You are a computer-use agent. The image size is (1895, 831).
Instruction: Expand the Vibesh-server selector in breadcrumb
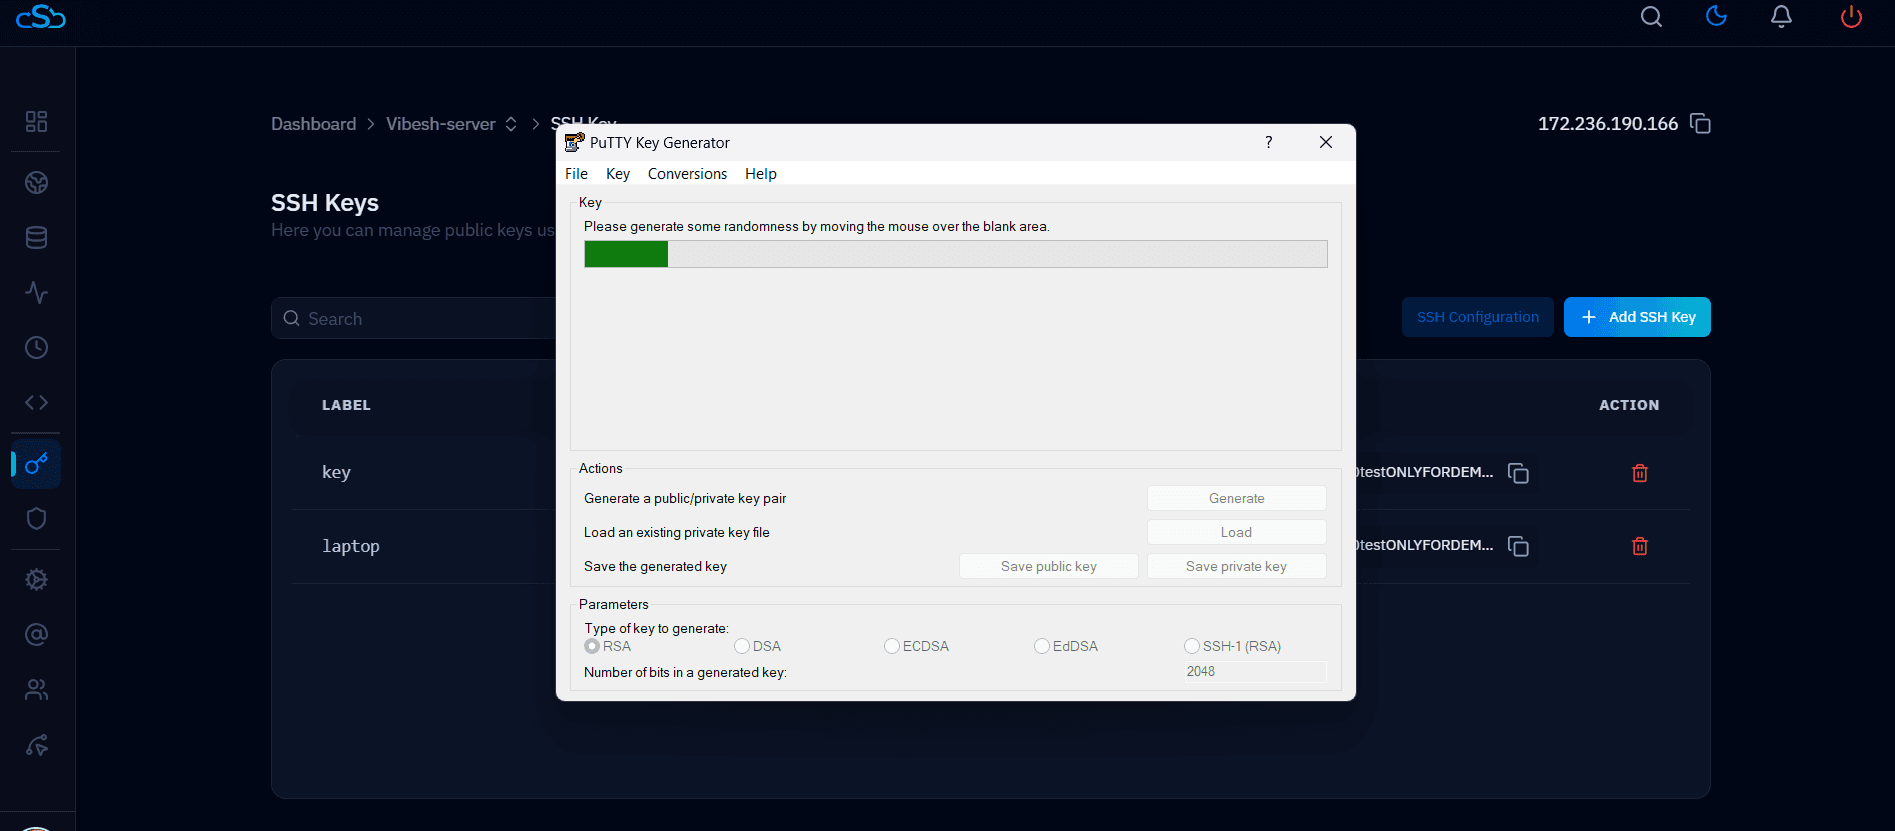[x=511, y=124]
